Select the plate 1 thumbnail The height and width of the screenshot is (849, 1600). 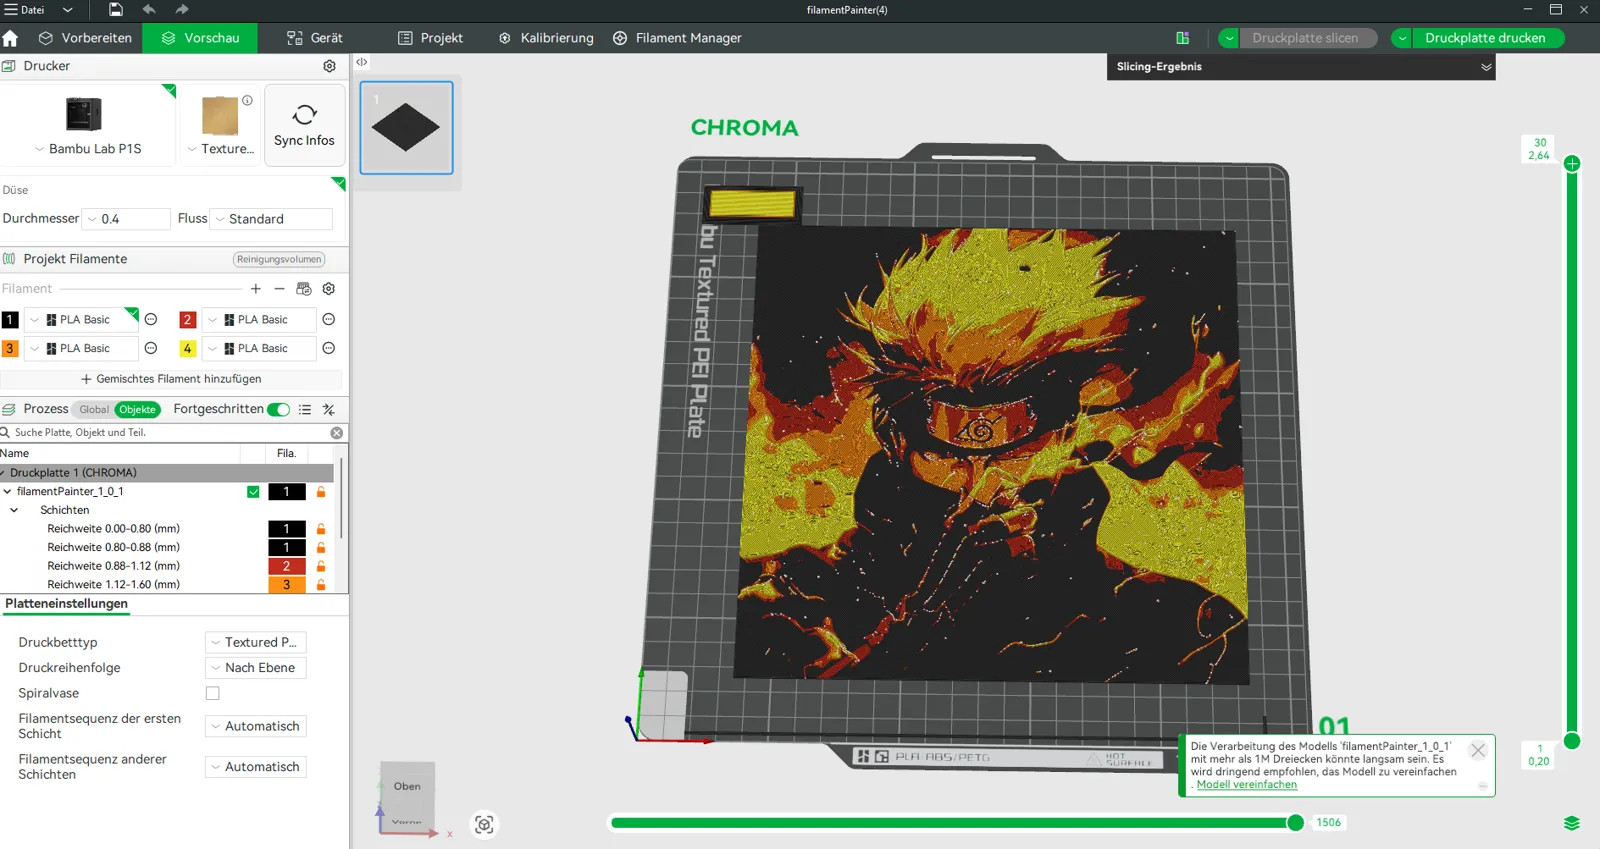pyautogui.click(x=406, y=128)
